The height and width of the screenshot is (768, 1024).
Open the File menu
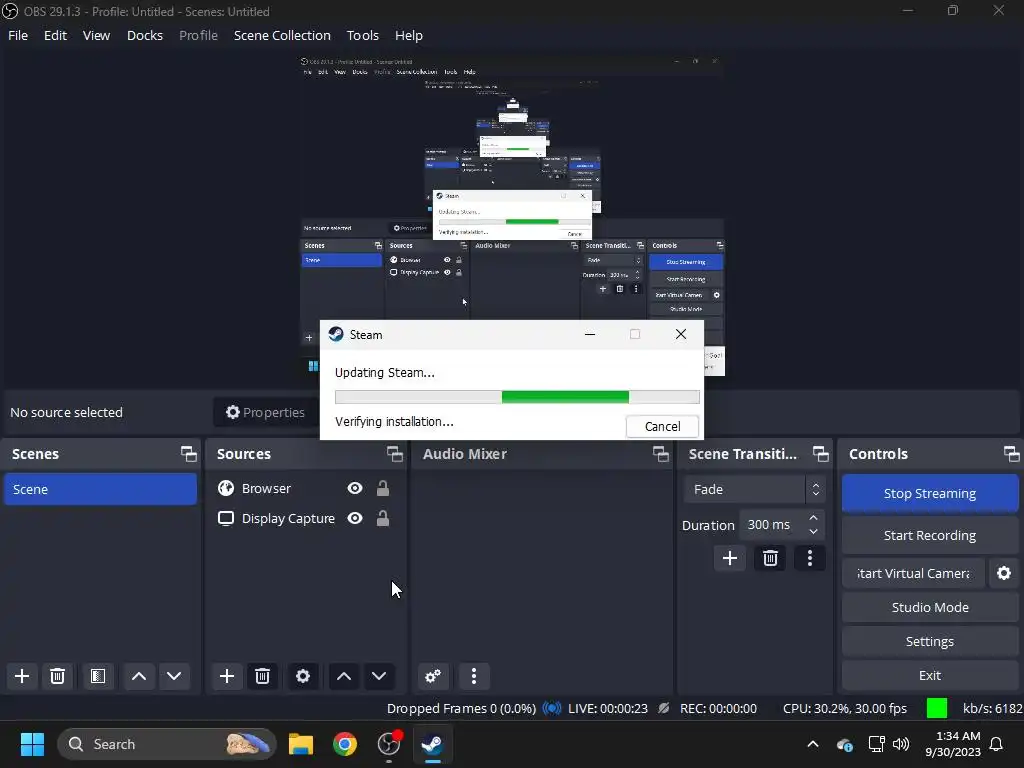click(x=18, y=35)
